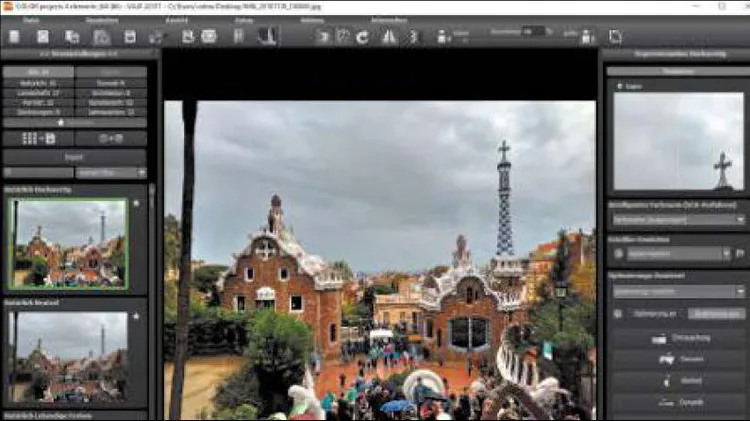Viewport: 750px width, 421px height.
Task: Click the toolbar icon below Ansicht menu
Action: pyautogui.click(x=188, y=36)
